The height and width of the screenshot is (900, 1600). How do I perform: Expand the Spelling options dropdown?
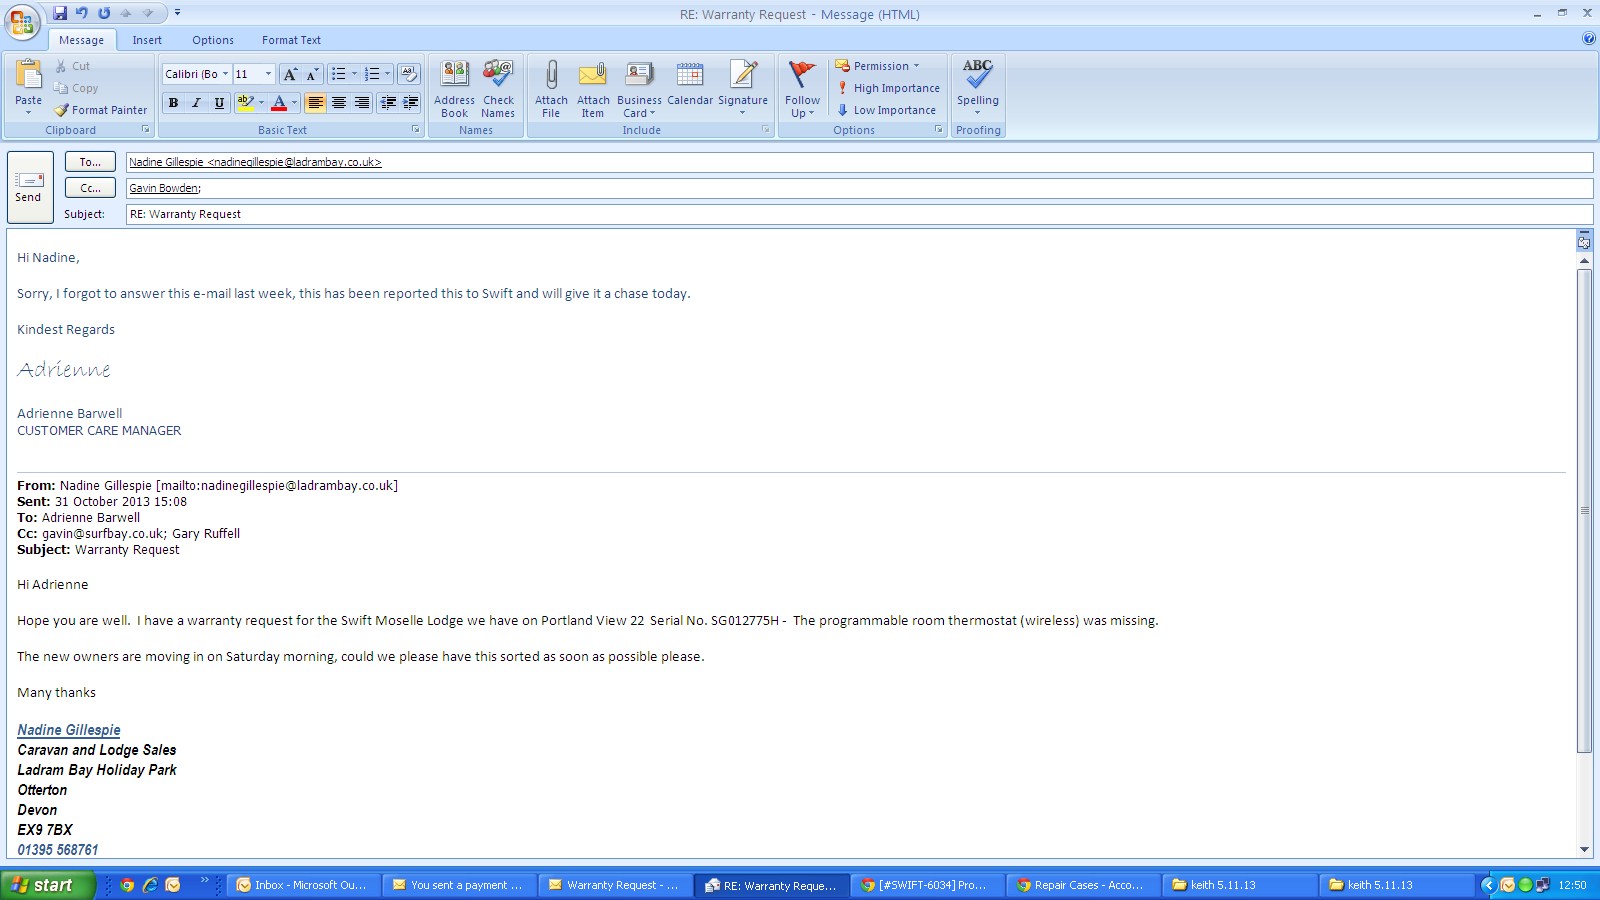[x=977, y=113]
